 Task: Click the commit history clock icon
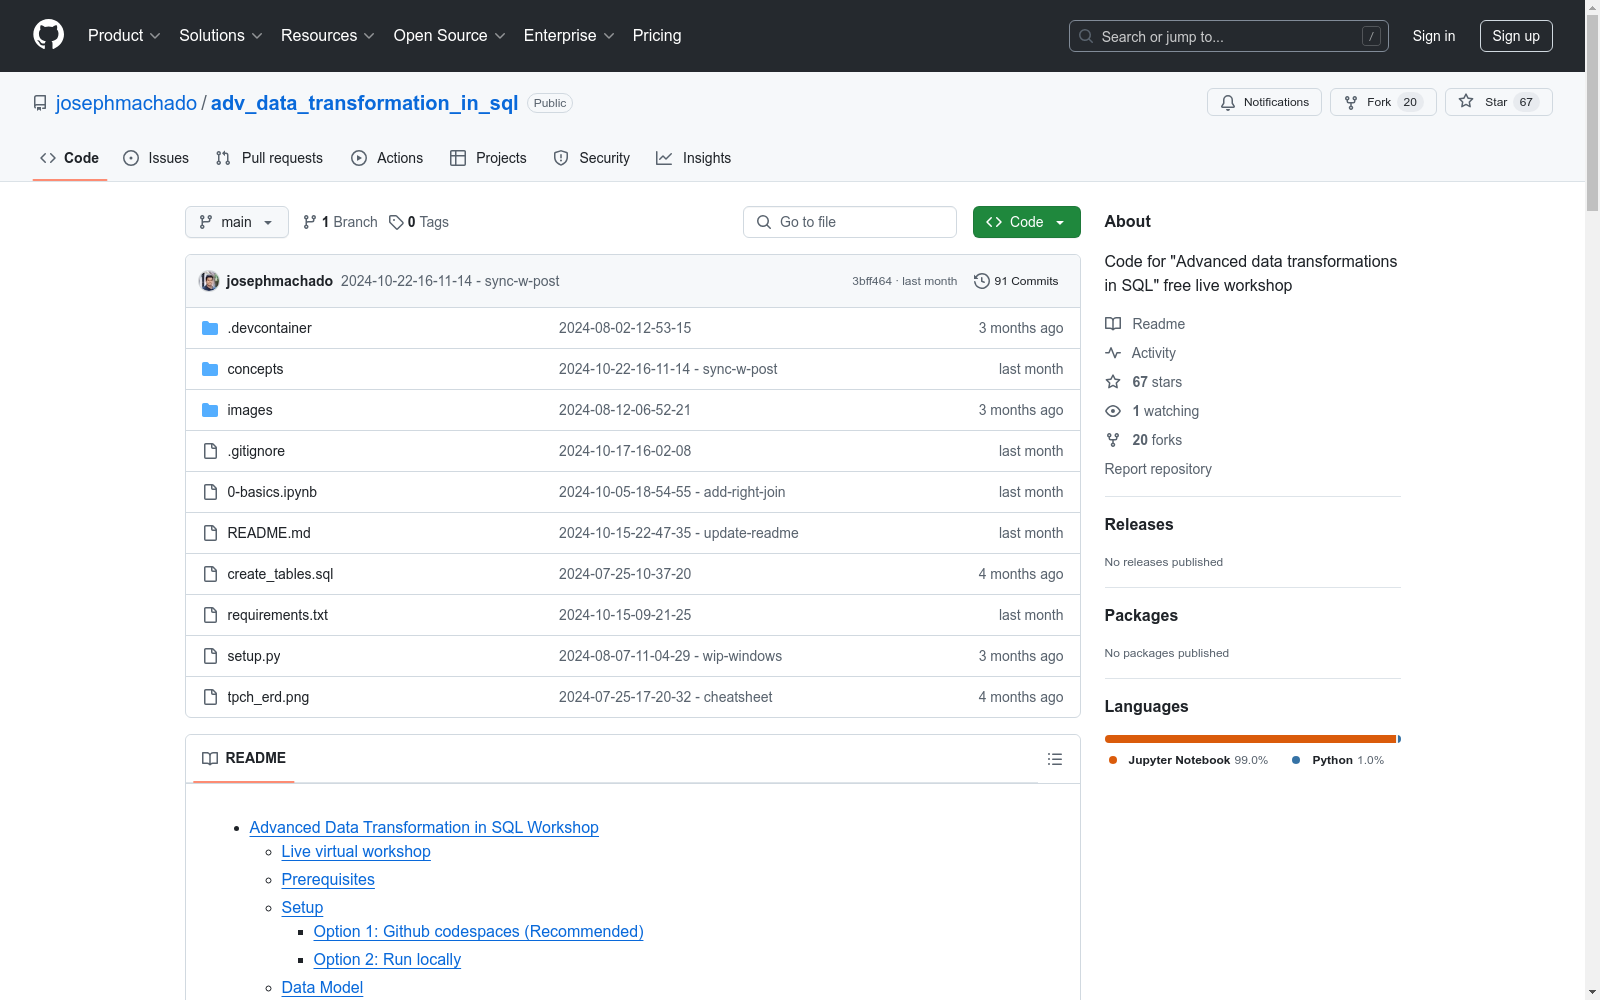coord(982,281)
